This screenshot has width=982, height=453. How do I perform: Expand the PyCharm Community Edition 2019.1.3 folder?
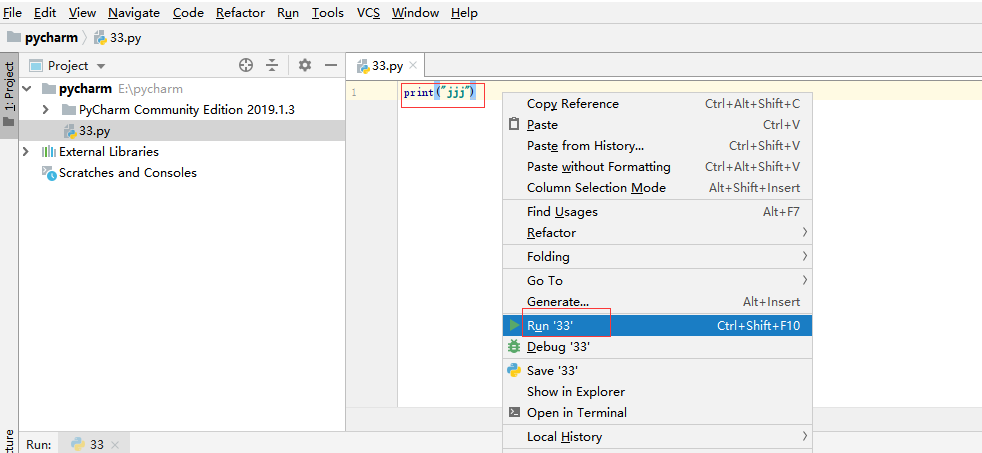coord(45,110)
